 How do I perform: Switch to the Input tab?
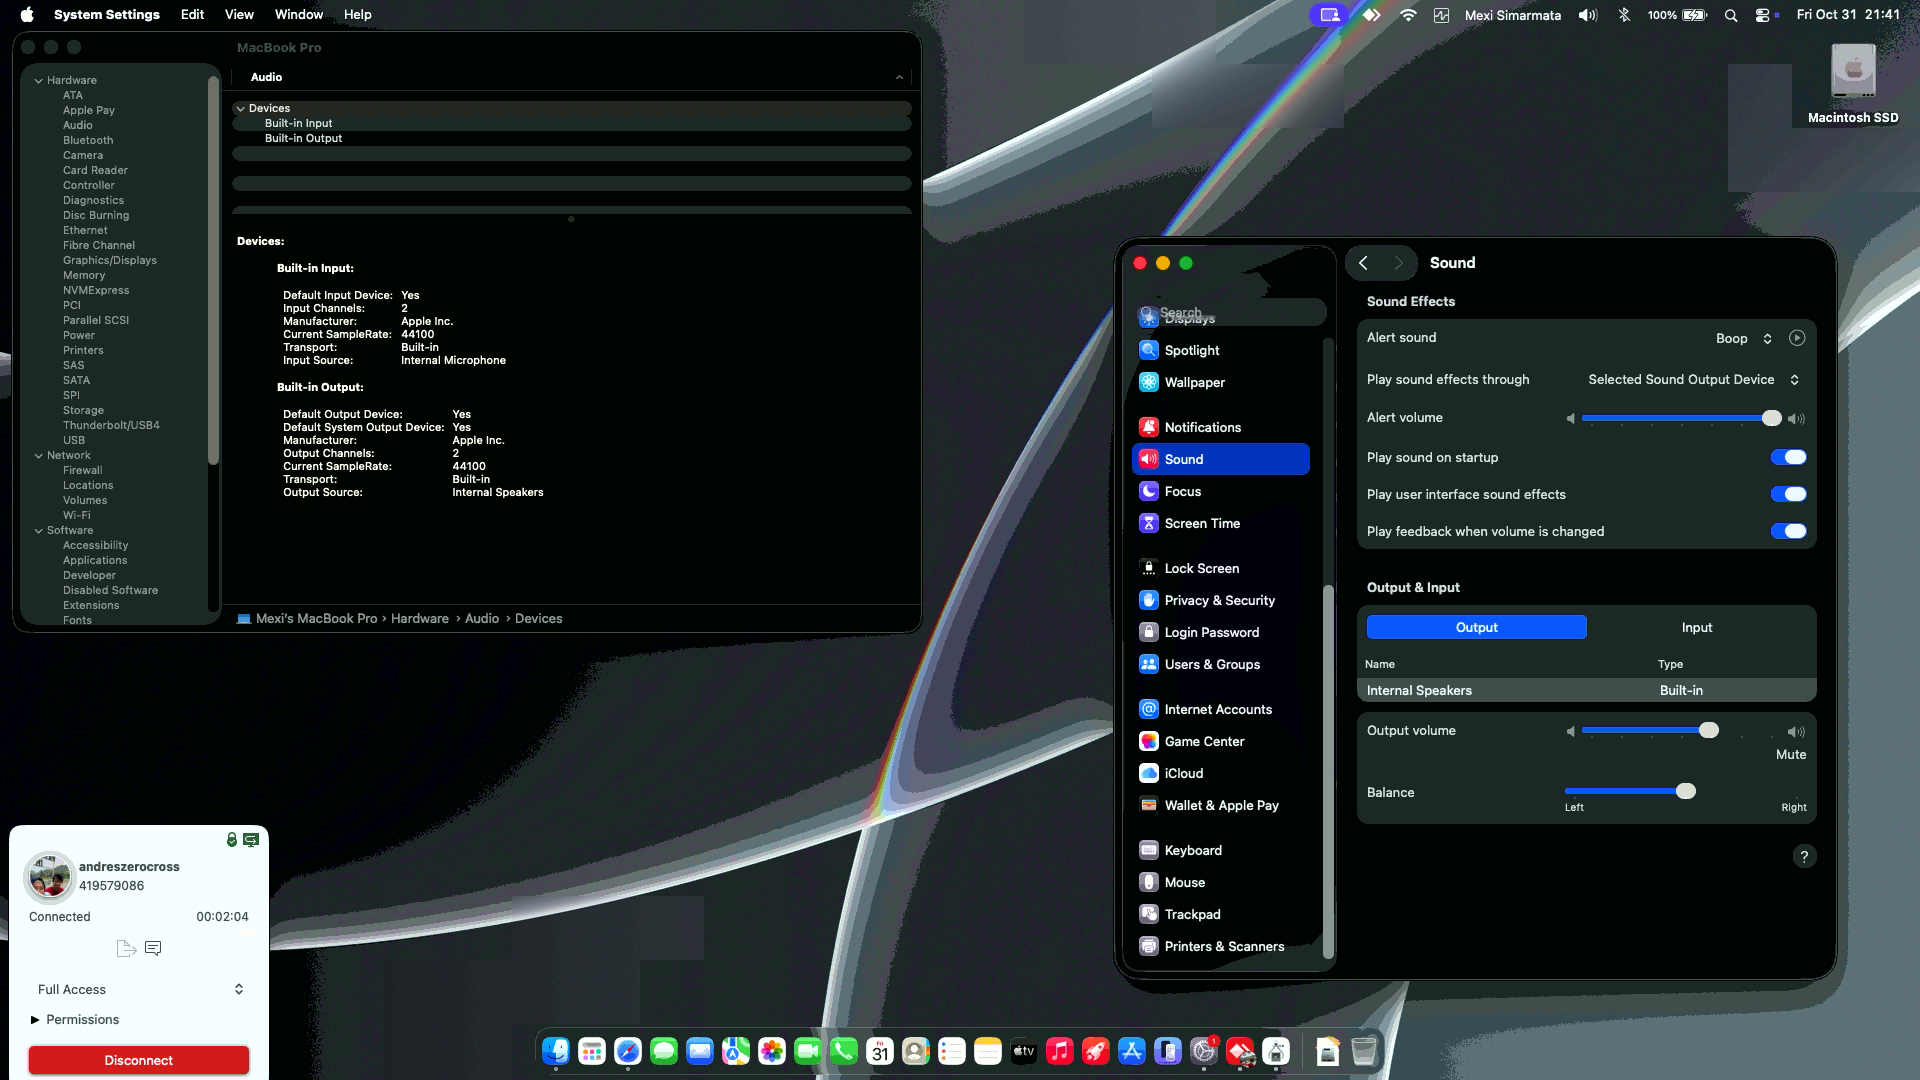pyautogui.click(x=1696, y=627)
